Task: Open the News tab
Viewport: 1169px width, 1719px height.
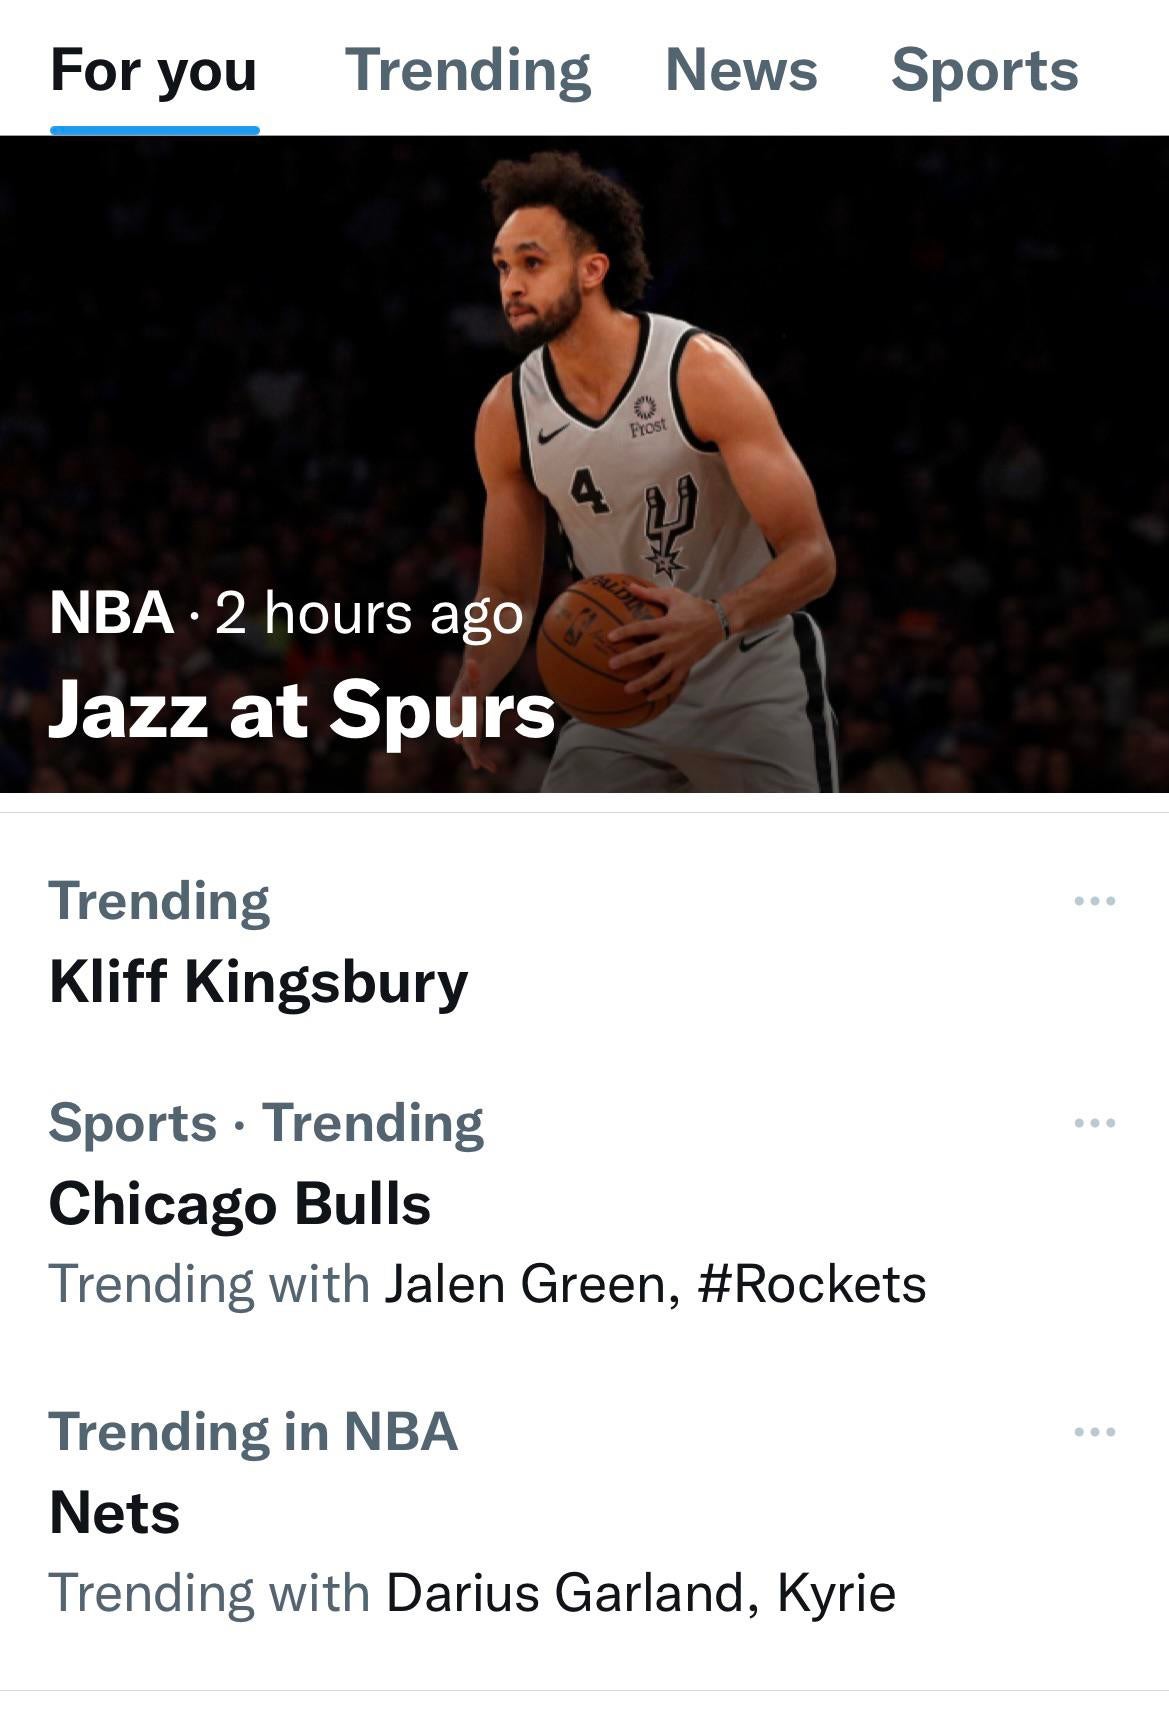Action: [741, 70]
